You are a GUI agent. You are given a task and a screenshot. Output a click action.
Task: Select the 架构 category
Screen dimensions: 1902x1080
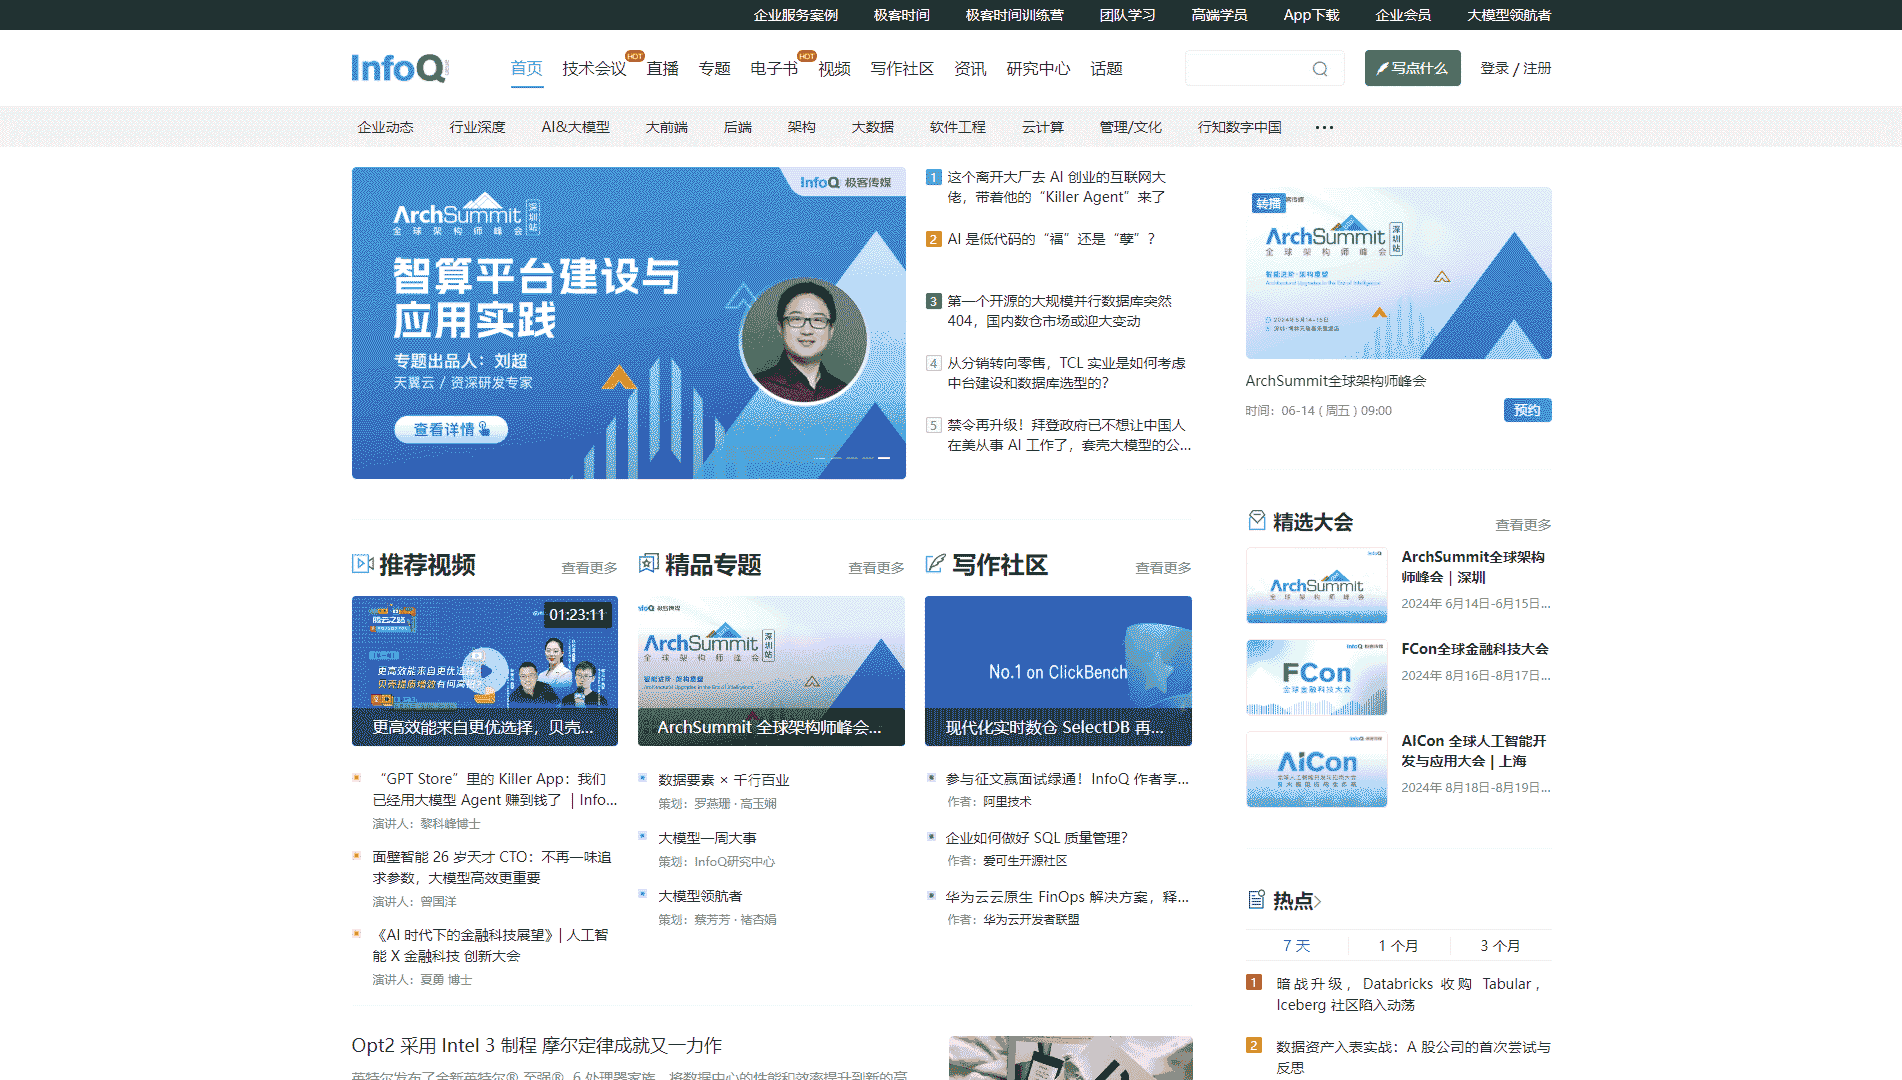[801, 127]
